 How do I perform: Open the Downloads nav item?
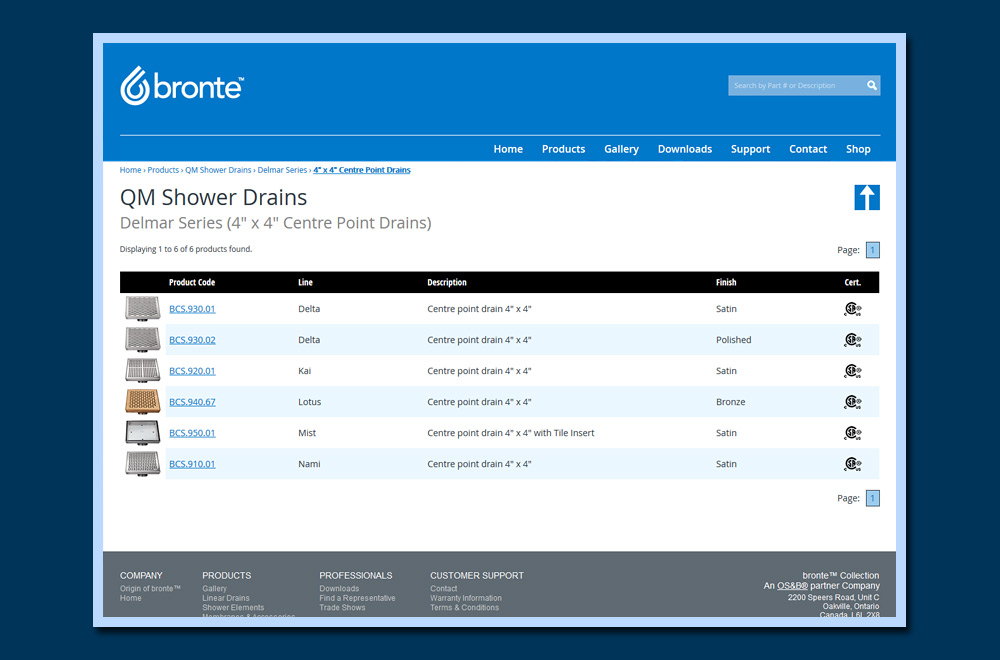tap(684, 149)
